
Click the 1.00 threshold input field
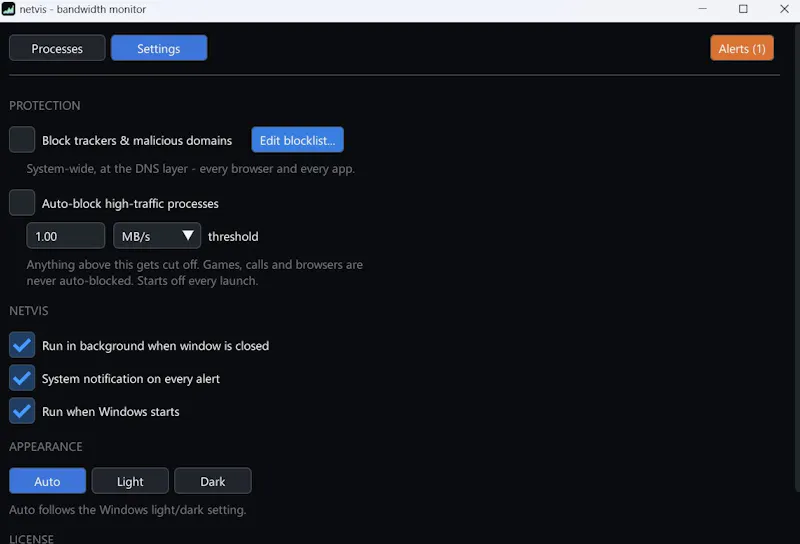(x=66, y=236)
